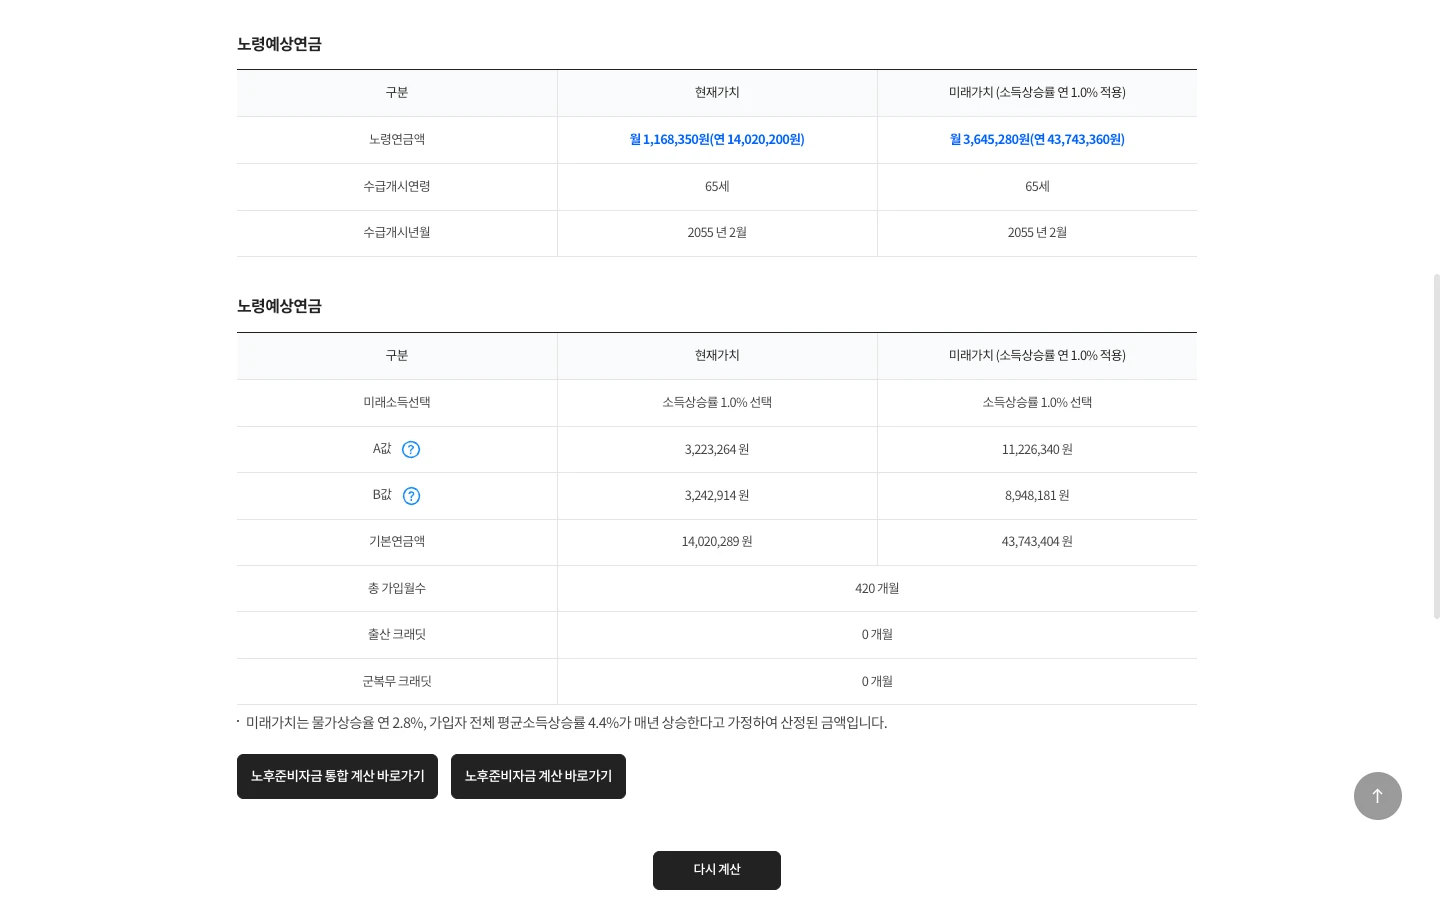The width and height of the screenshot is (1440, 900).
Task: Select the value 월 1,168,350원(연 14,020,200원)
Action: click(717, 140)
